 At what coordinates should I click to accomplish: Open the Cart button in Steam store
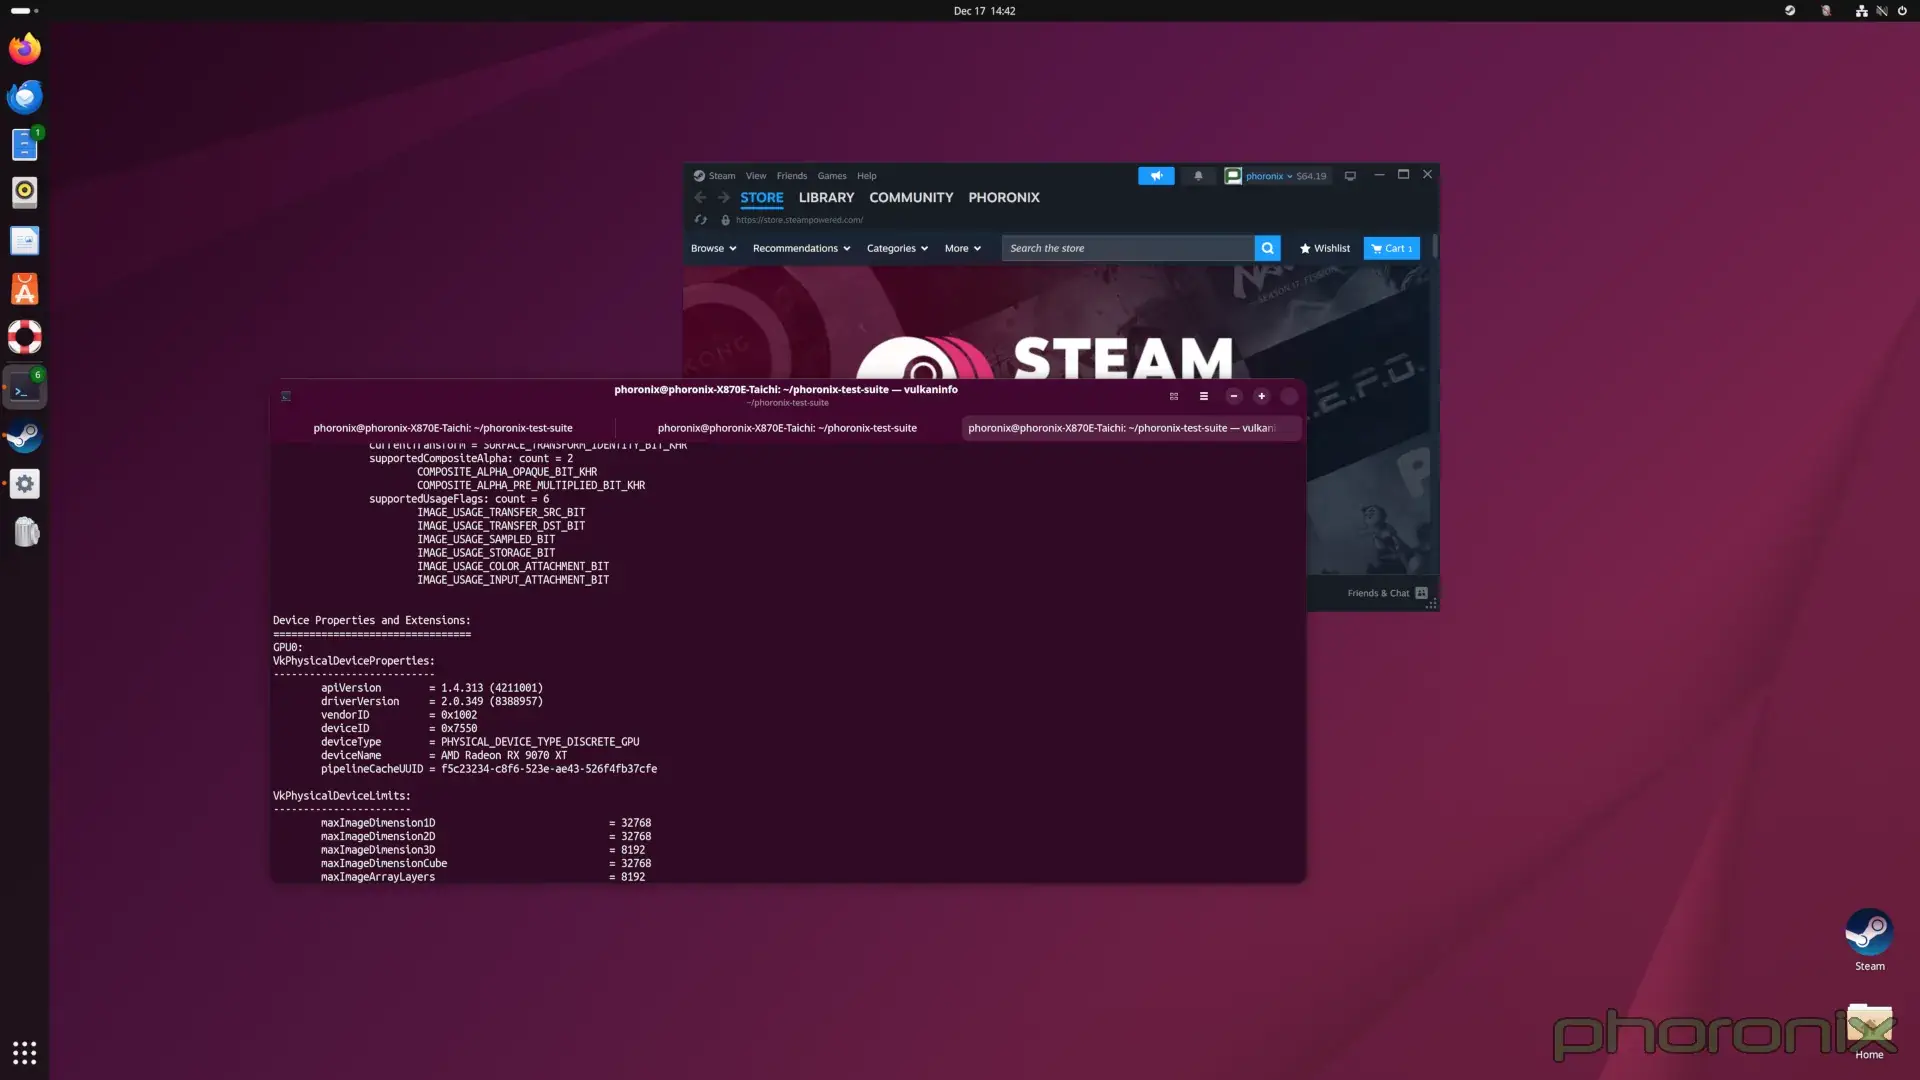pyautogui.click(x=1391, y=248)
